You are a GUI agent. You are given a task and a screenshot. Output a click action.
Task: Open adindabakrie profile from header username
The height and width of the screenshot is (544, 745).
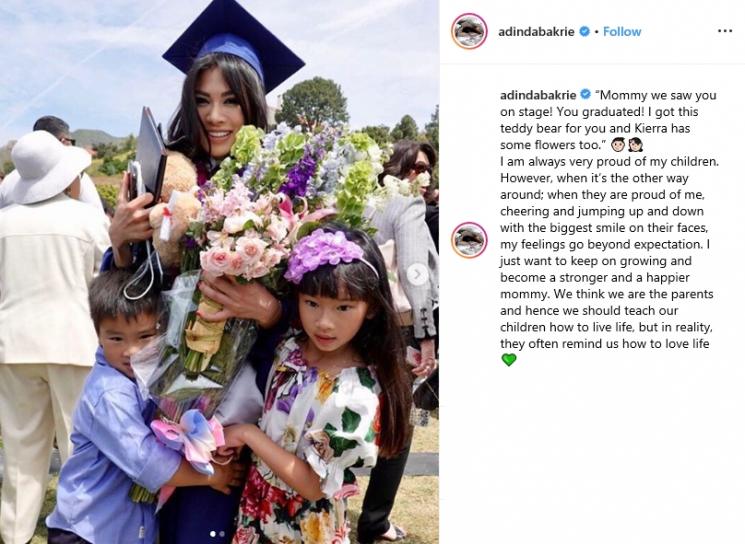coord(536,31)
